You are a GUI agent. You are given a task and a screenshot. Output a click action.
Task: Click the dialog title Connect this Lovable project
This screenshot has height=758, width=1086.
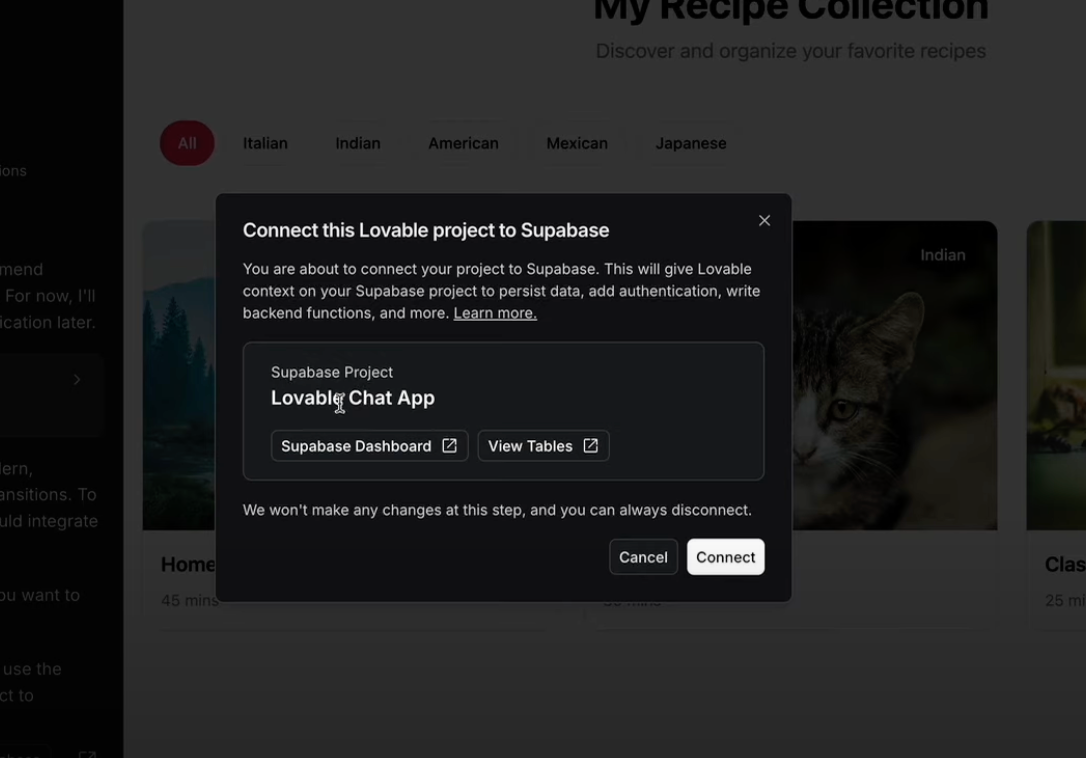coord(425,230)
